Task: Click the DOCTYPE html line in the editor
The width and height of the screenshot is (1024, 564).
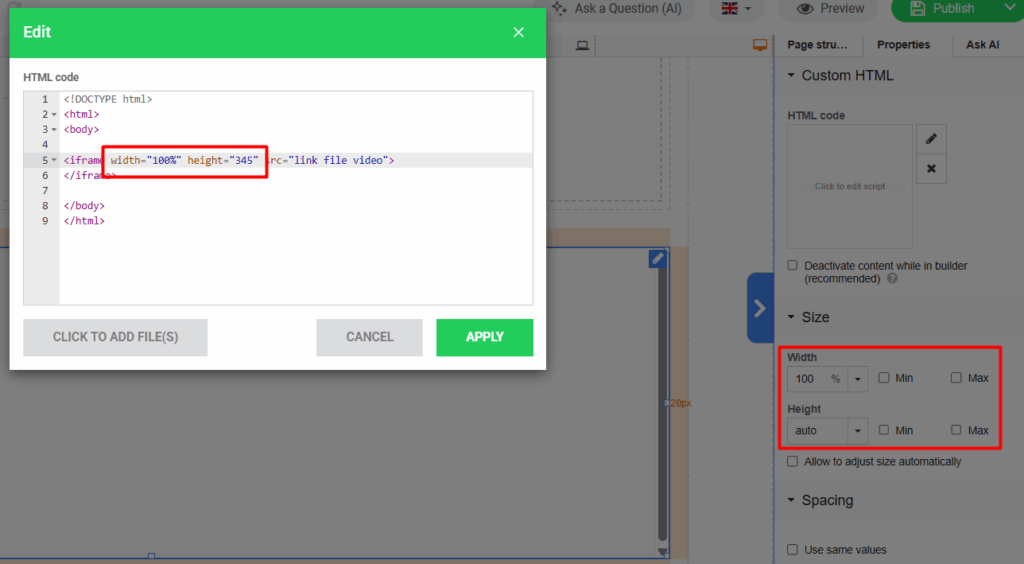Action: click(x=108, y=99)
